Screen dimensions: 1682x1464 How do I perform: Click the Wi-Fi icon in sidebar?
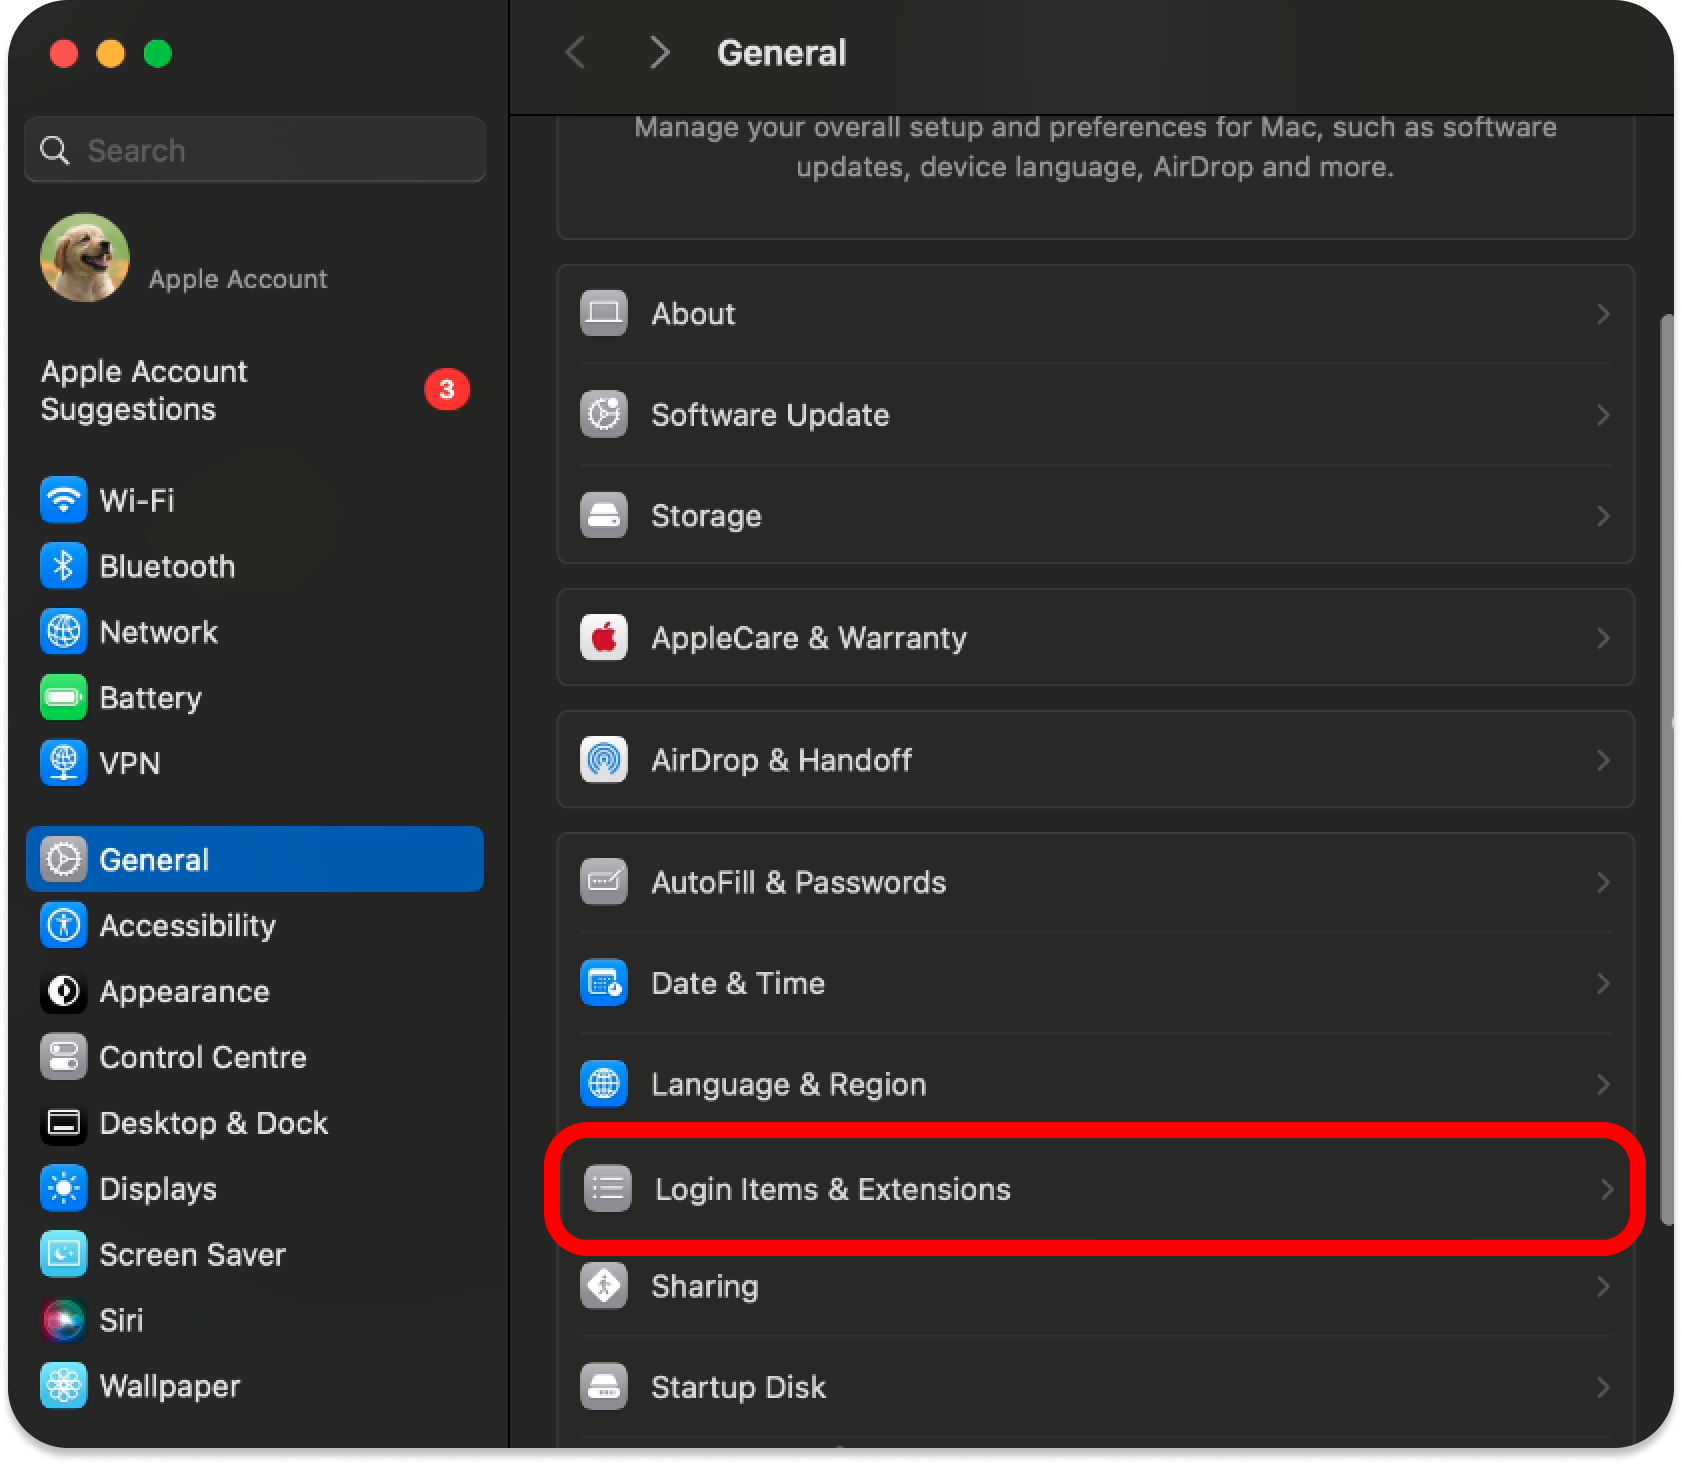point(63,500)
